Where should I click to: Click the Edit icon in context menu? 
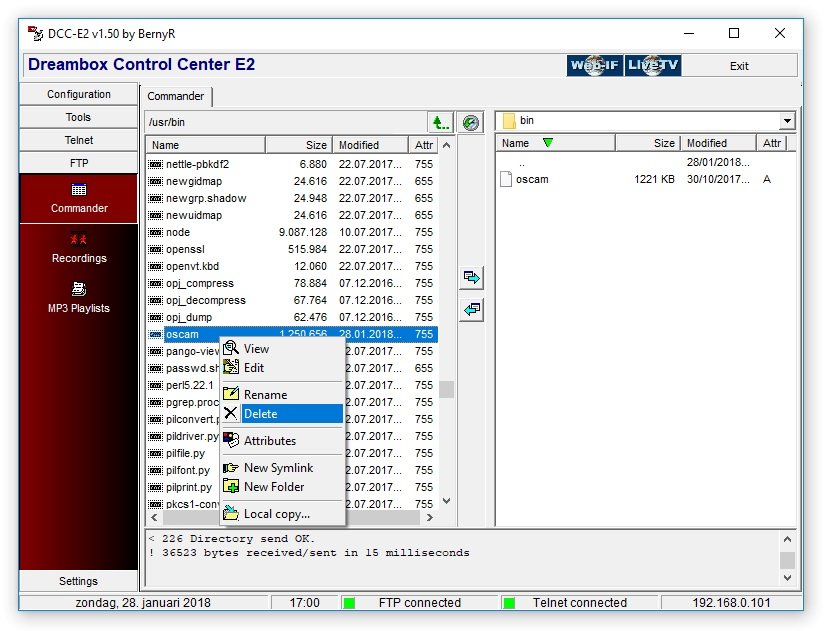click(x=231, y=367)
